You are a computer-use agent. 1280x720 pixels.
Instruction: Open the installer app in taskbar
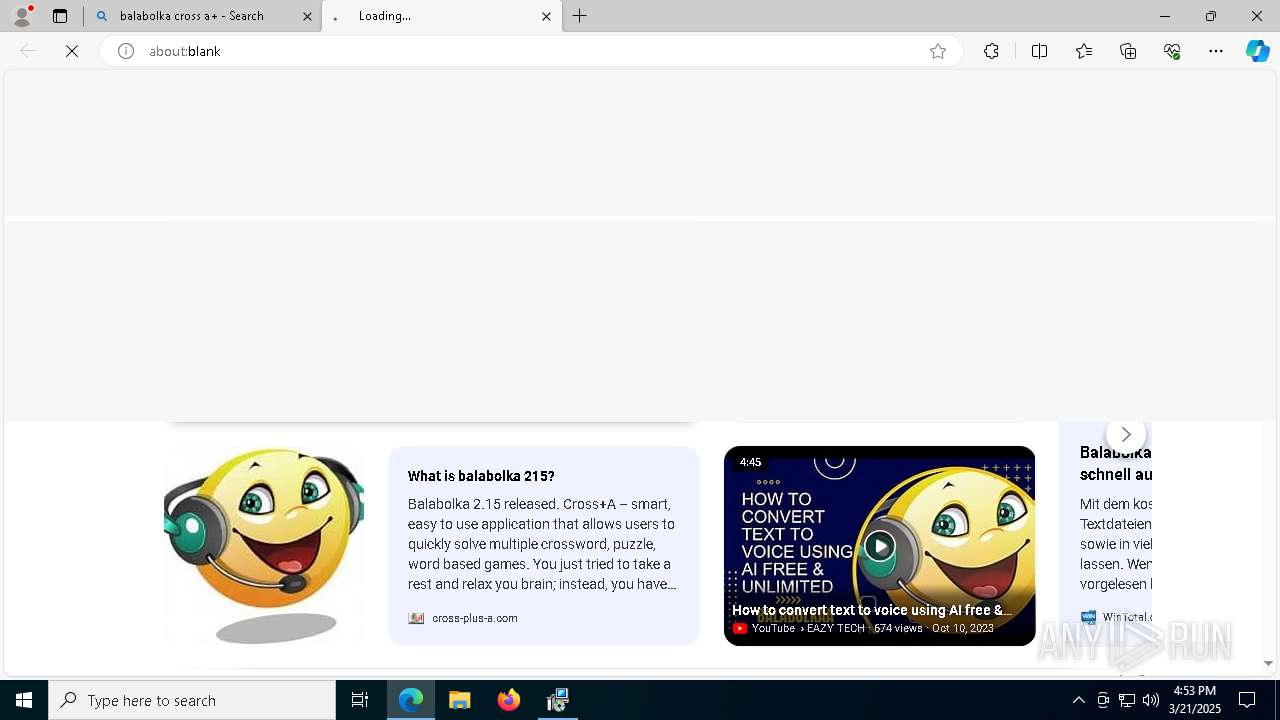(558, 700)
